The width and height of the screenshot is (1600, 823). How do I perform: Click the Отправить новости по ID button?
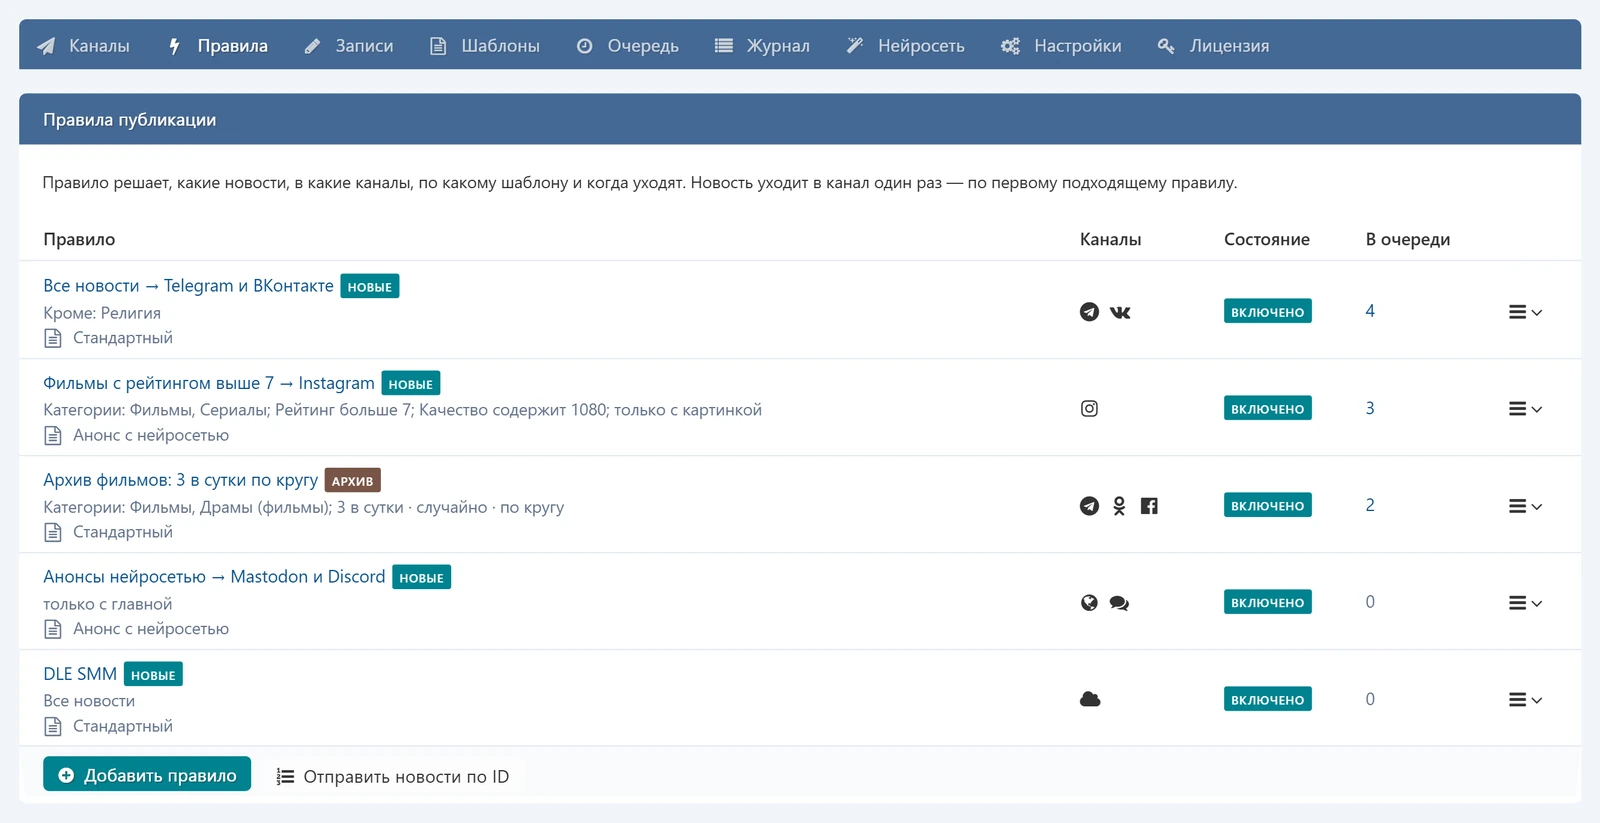[393, 776]
